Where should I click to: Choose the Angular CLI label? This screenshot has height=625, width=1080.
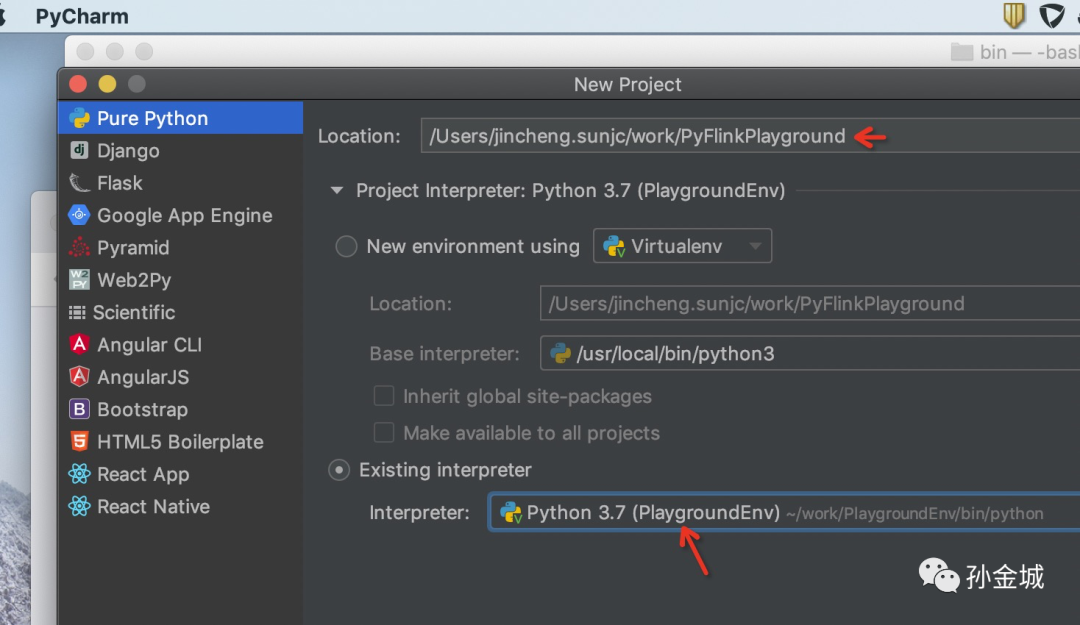(x=149, y=345)
